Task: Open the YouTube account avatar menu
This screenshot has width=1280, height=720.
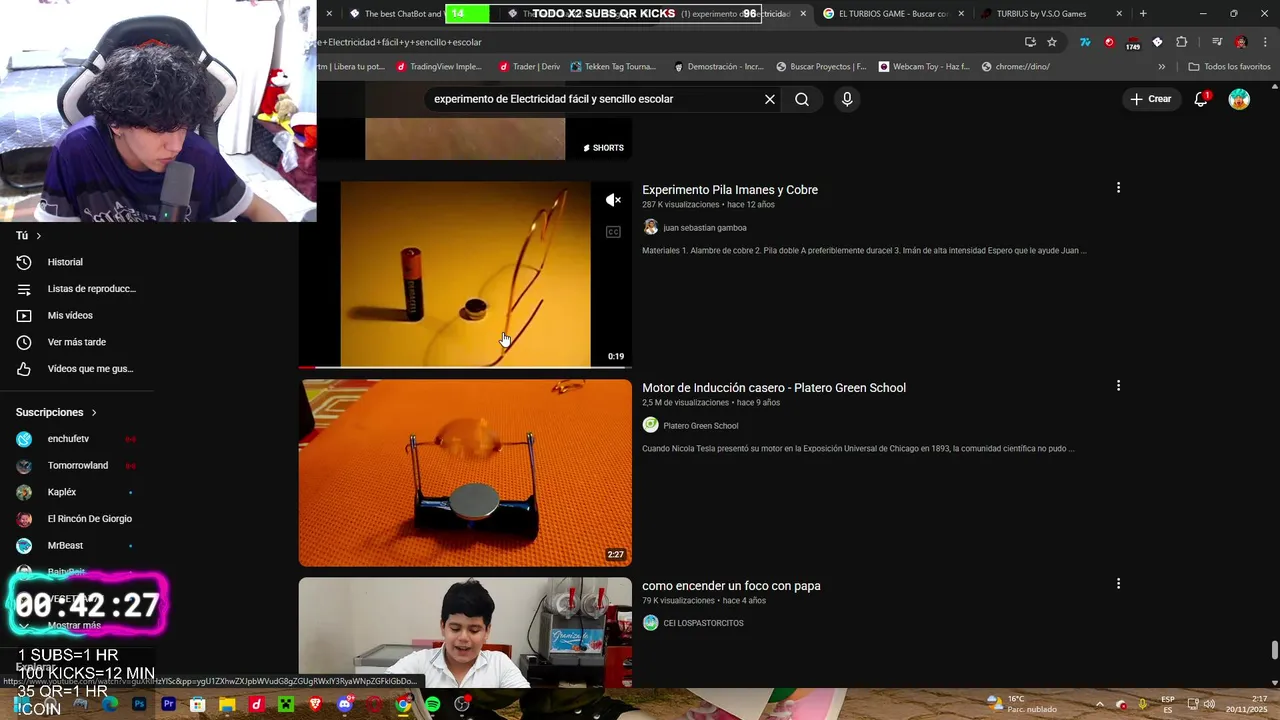Action: (1239, 99)
